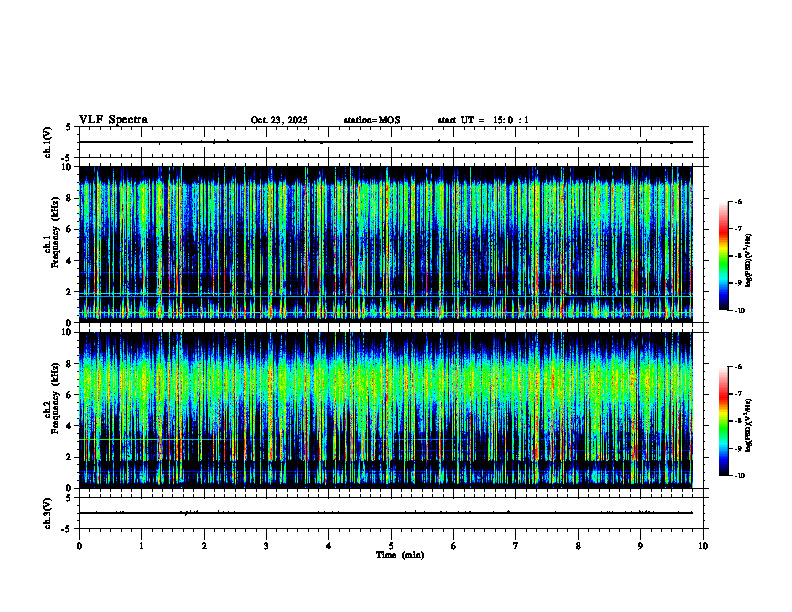This screenshot has width=792, height=612.
Task: Click time axis tick label "5"
Action: tap(391, 546)
